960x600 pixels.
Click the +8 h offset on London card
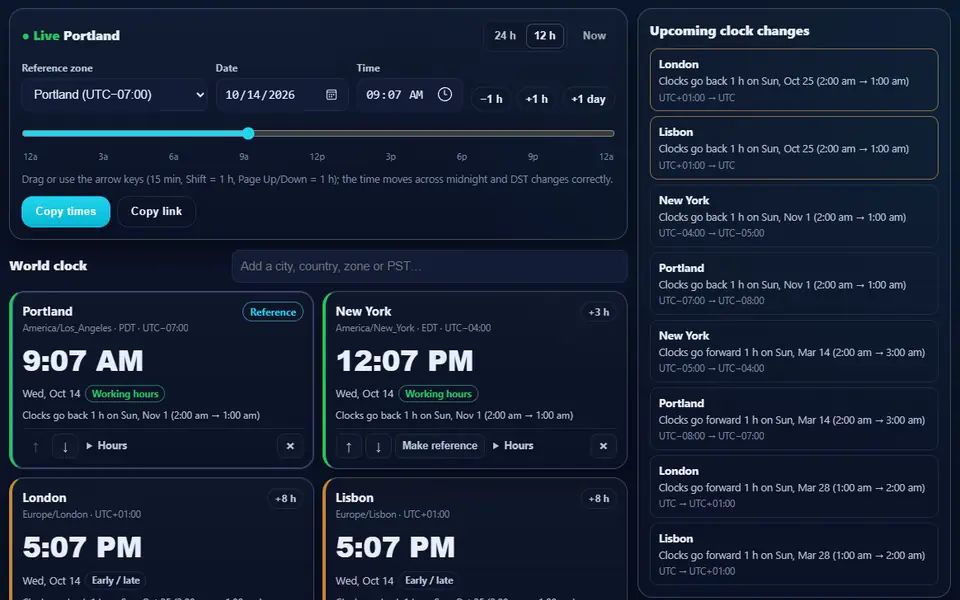[285, 498]
